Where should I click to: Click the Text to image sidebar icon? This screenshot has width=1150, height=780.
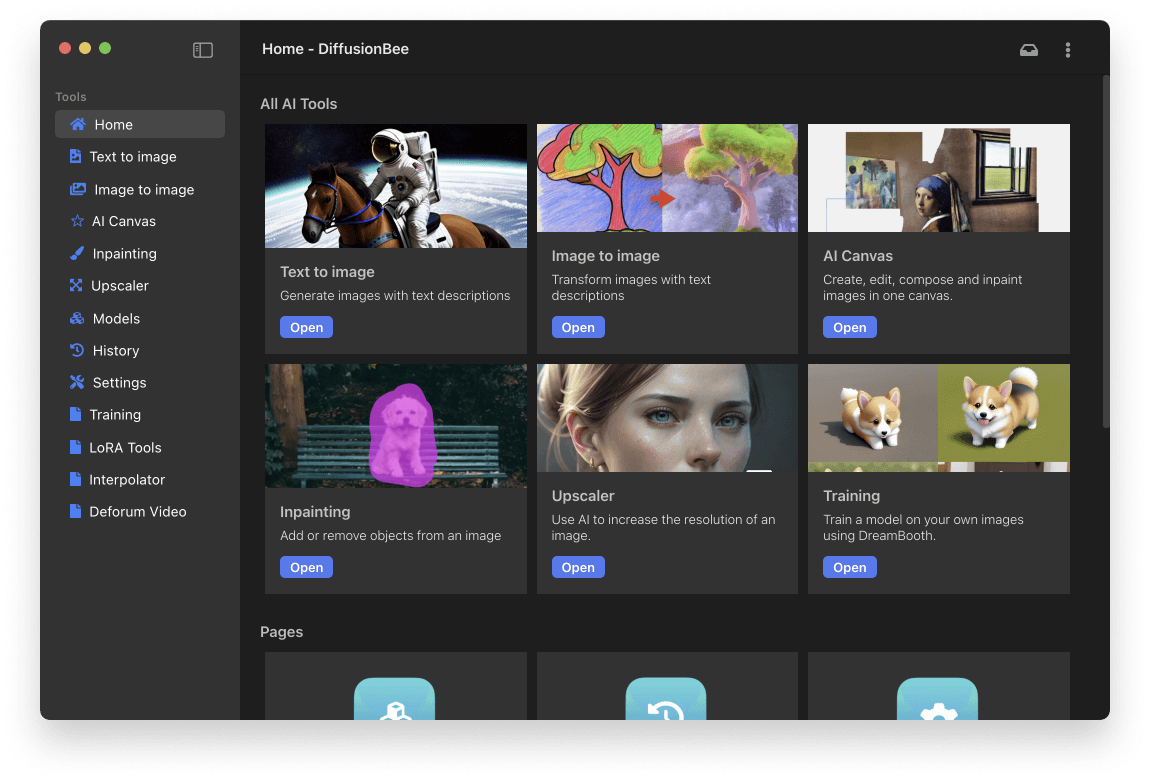tap(75, 156)
